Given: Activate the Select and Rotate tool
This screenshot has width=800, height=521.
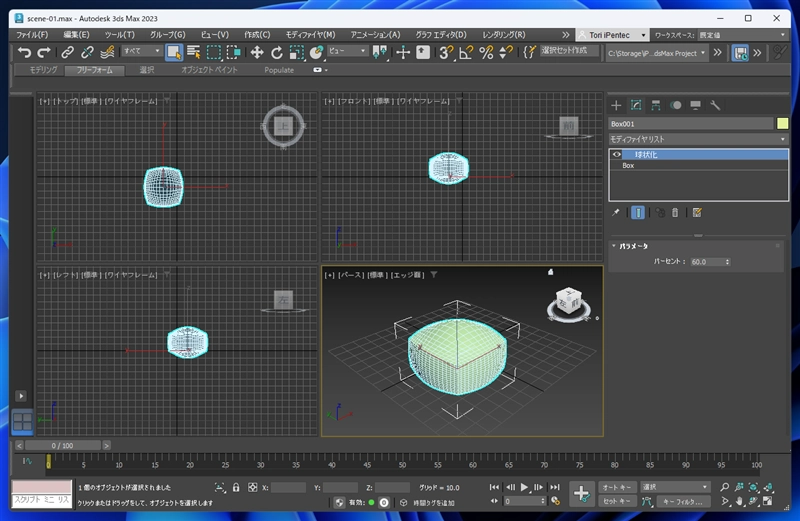Looking at the screenshot, I should [x=277, y=52].
